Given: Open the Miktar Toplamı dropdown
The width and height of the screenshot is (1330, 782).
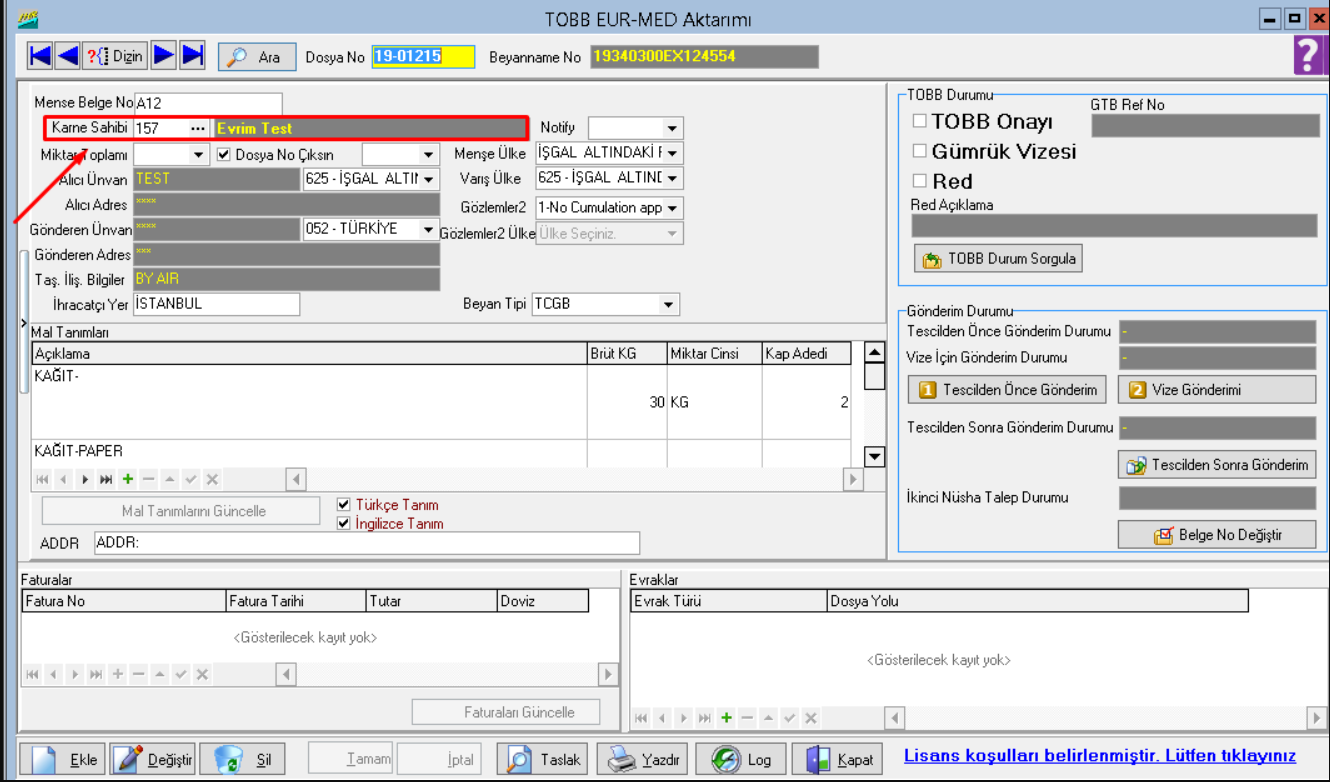Looking at the screenshot, I should click(x=198, y=155).
